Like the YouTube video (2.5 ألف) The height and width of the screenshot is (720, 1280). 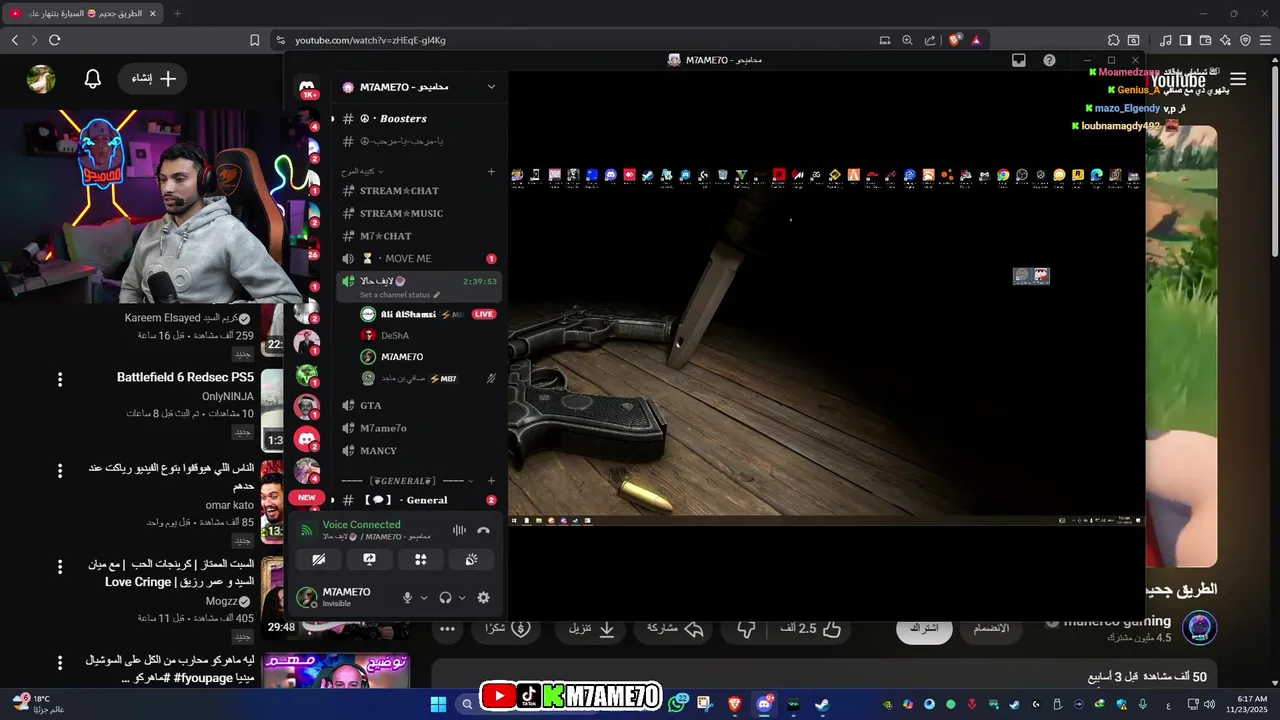[811, 629]
